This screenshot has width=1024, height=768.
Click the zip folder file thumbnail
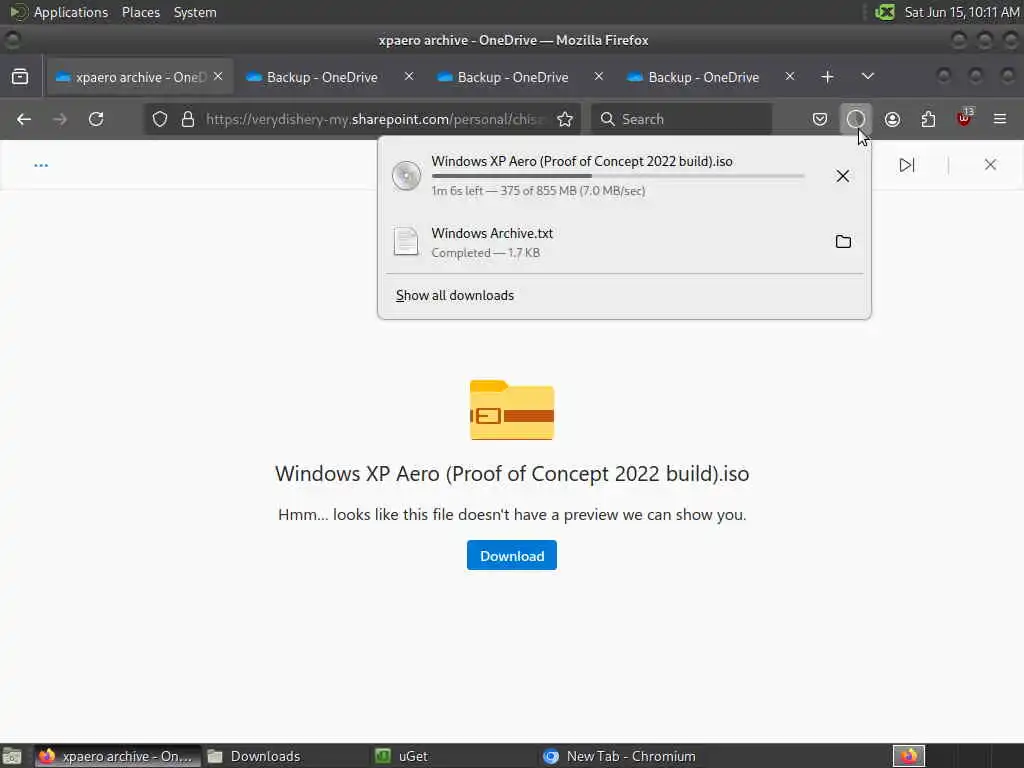(512, 410)
